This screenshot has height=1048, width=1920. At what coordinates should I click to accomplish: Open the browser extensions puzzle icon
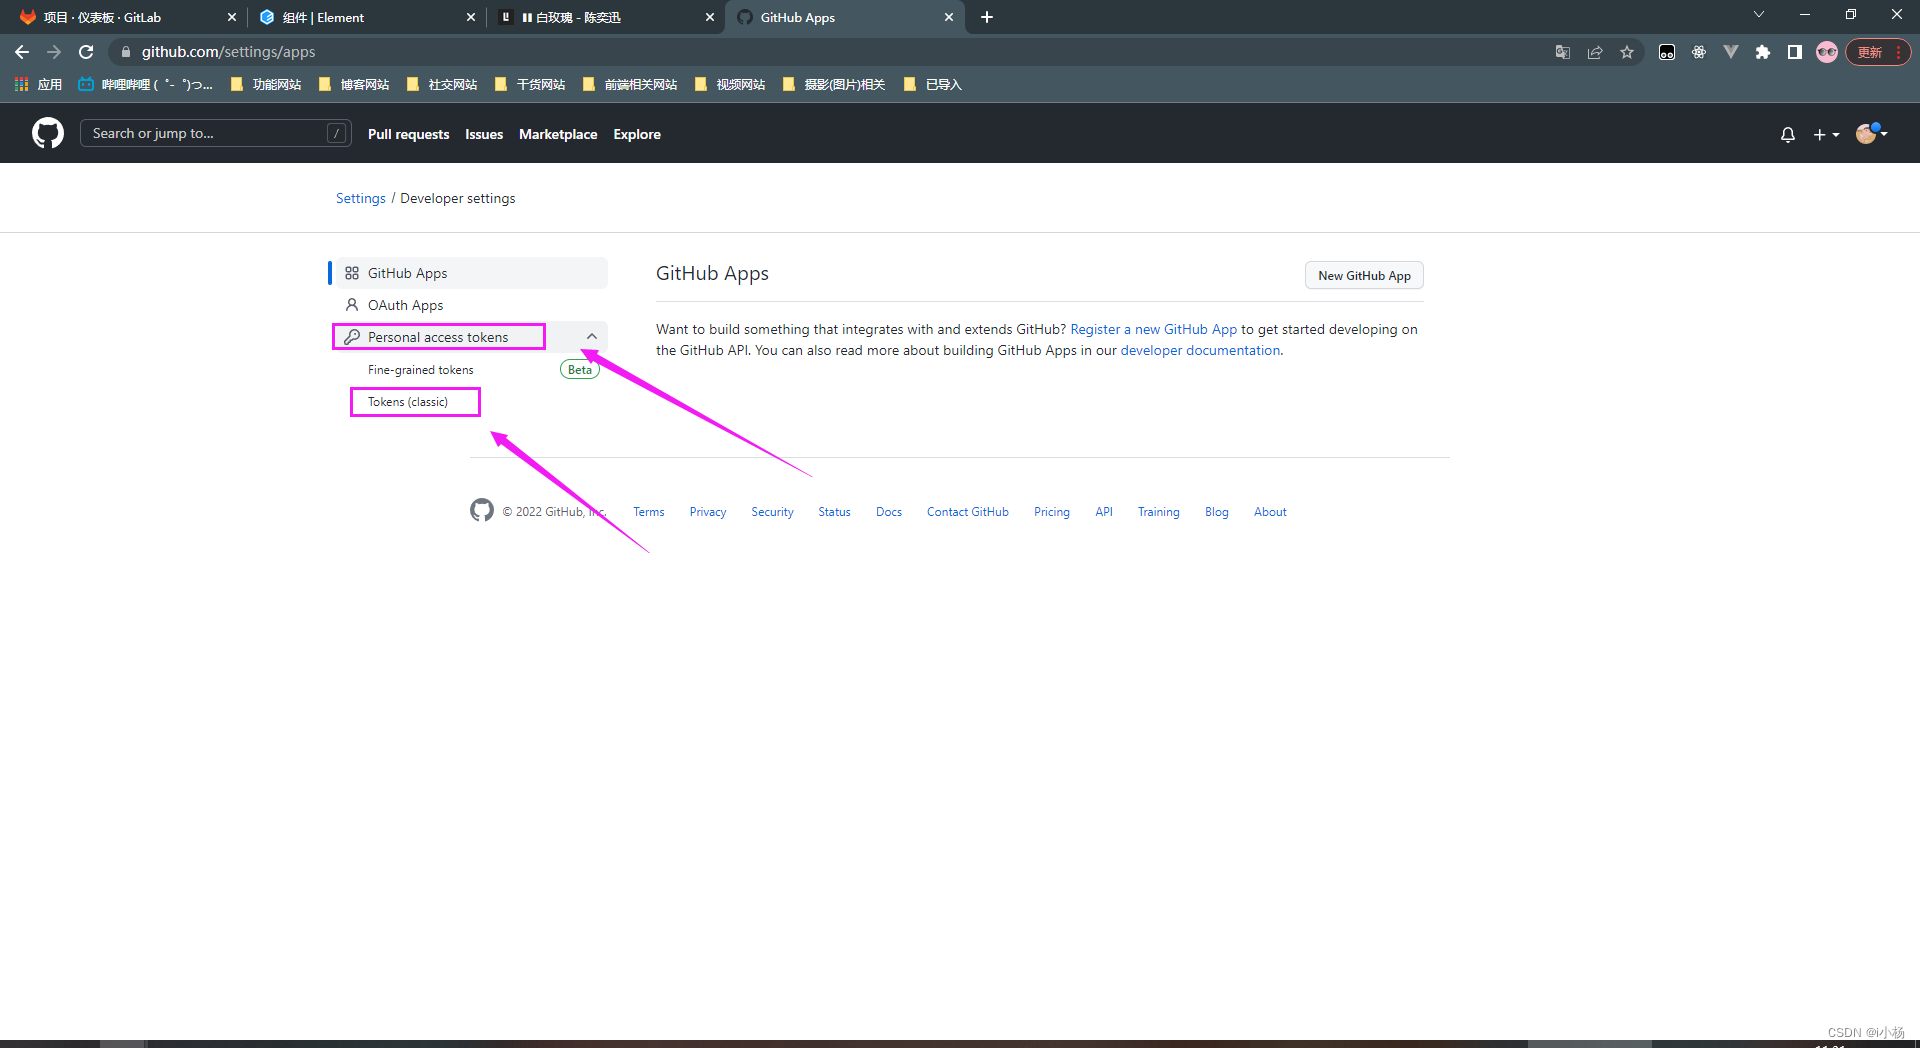(1763, 52)
